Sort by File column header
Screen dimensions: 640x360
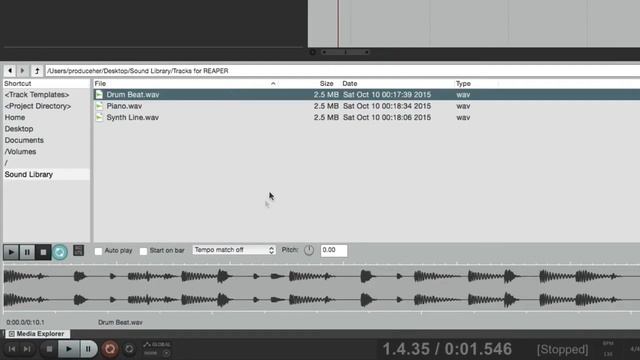point(186,83)
